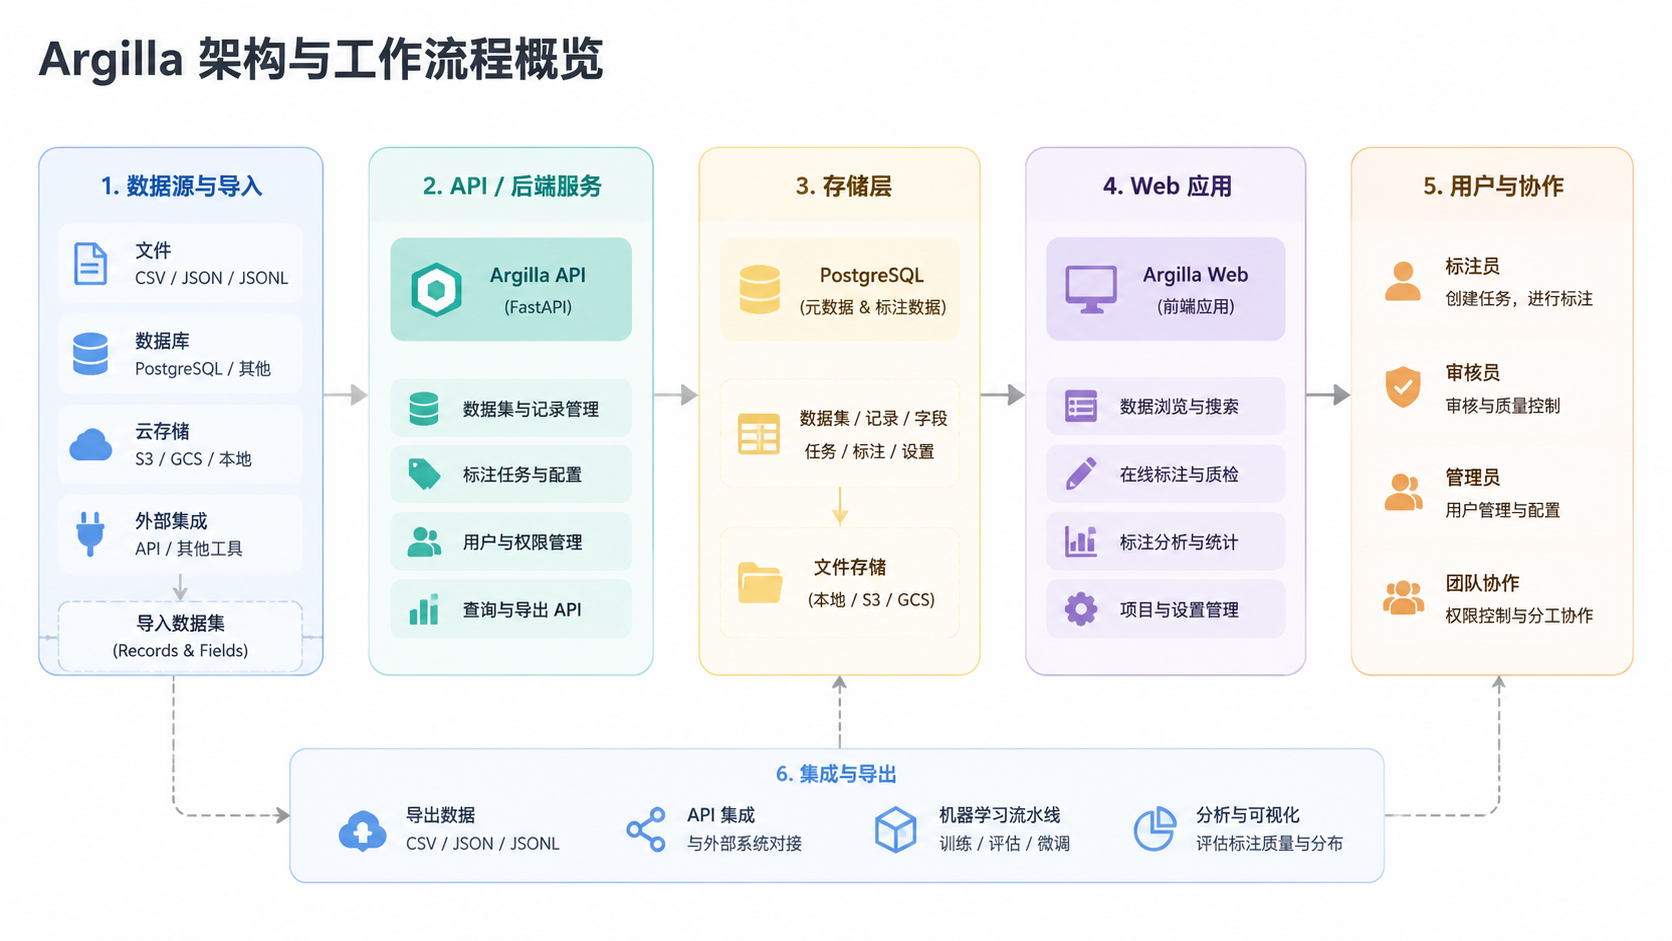Screen dimensions: 1672x941
Task: Click the PostgreSQL / 其他 text under 数据库
Action: pyautogui.click(x=203, y=369)
